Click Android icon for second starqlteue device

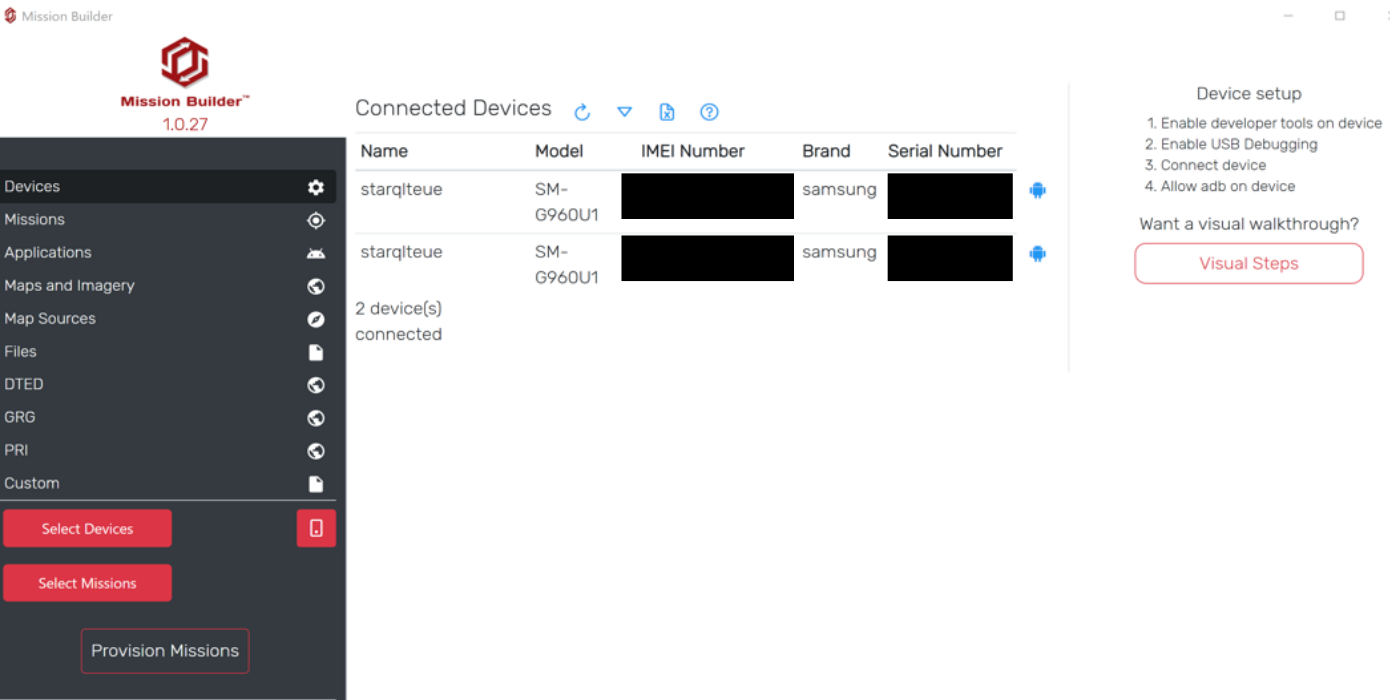(x=1037, y=254)
